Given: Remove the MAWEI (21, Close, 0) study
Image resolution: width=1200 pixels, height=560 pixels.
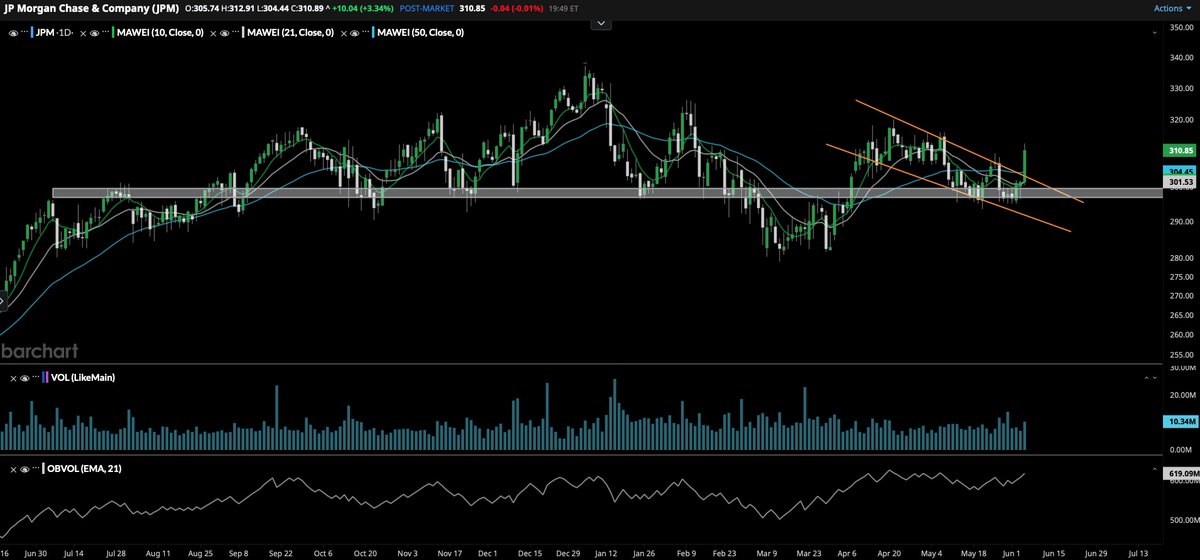Looking at the screenshot, I should click(x=213, y=33).
